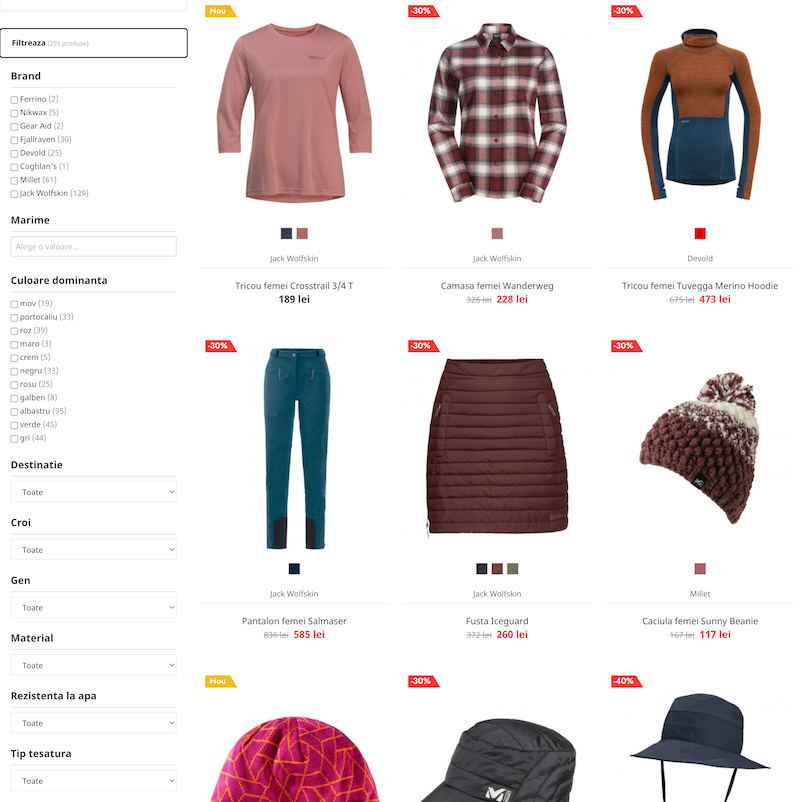This screenshot has height=802, width=800.
Task: Select dark navy swatch under Tricou Crosstrail
Action: (286, 234)
